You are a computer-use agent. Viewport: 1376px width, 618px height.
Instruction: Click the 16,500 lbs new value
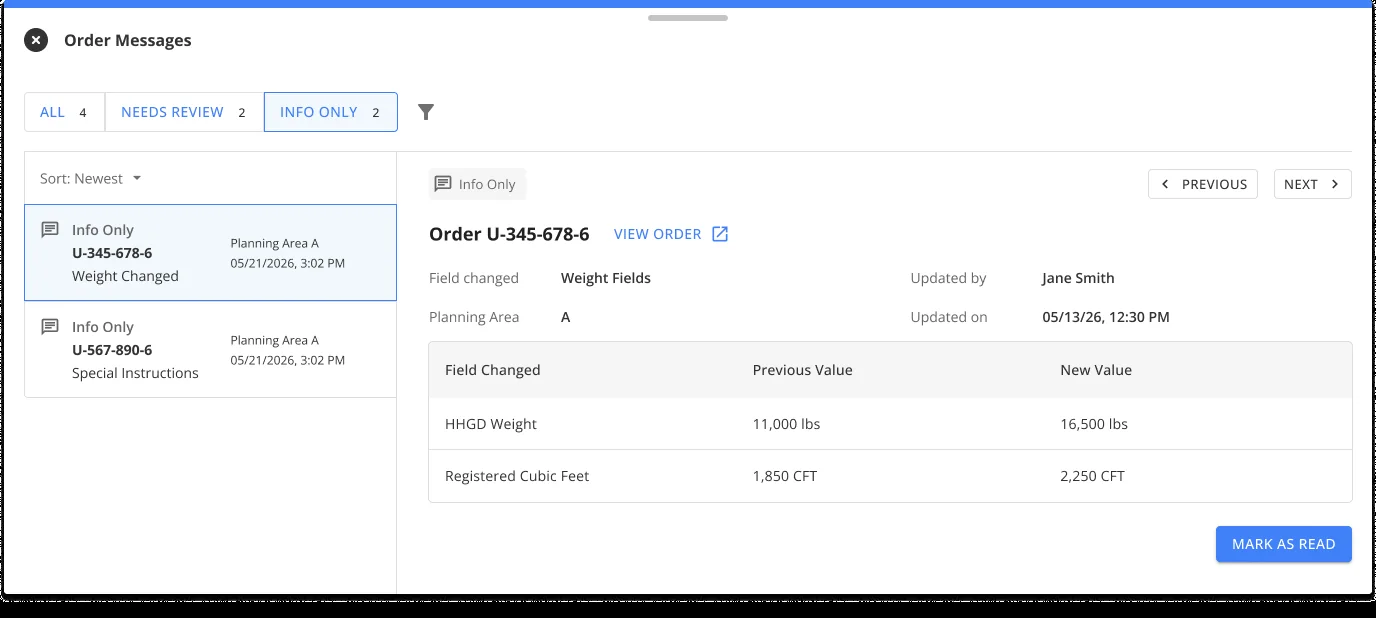[x=1094, y=424]
